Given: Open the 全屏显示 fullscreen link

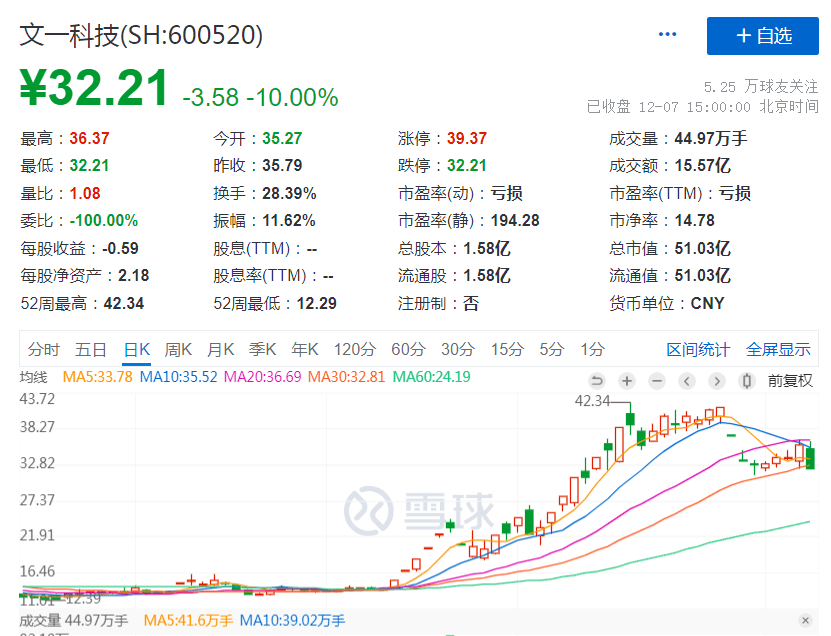Looking at the screenshot, I should (x=778, y=350).
